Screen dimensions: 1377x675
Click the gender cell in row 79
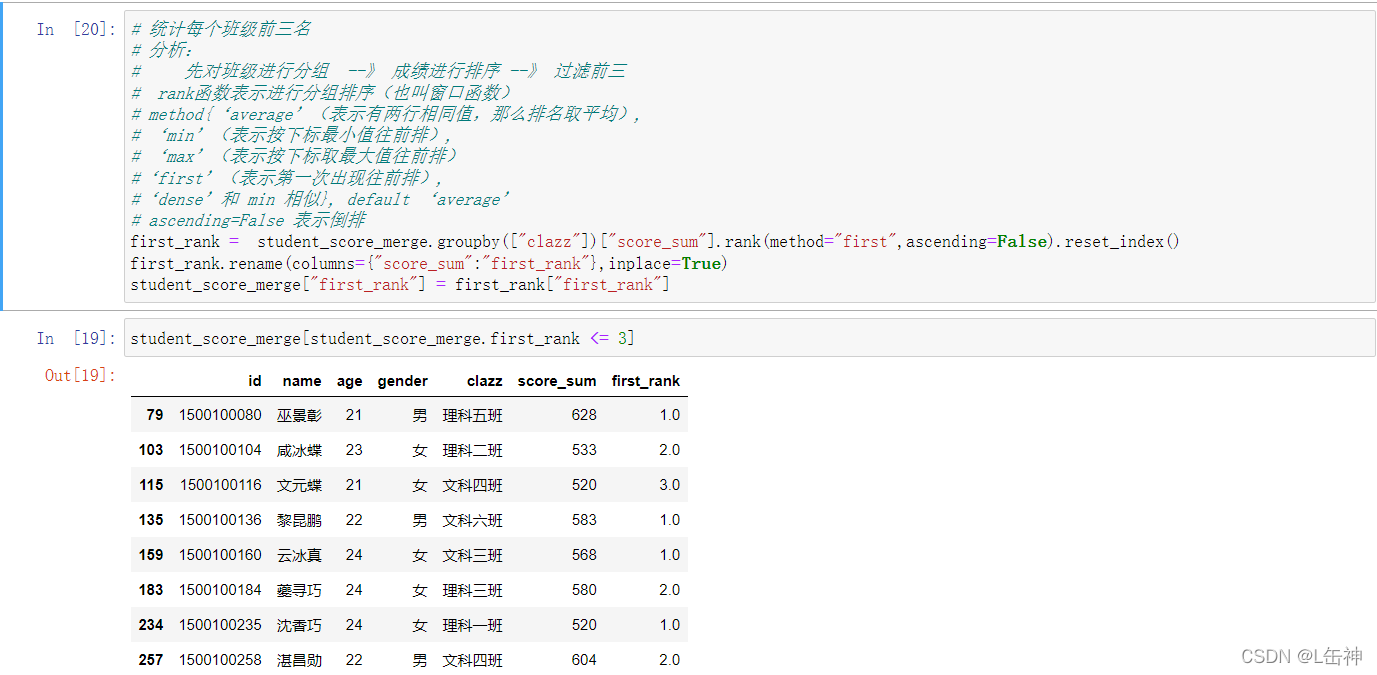(420, 415)
